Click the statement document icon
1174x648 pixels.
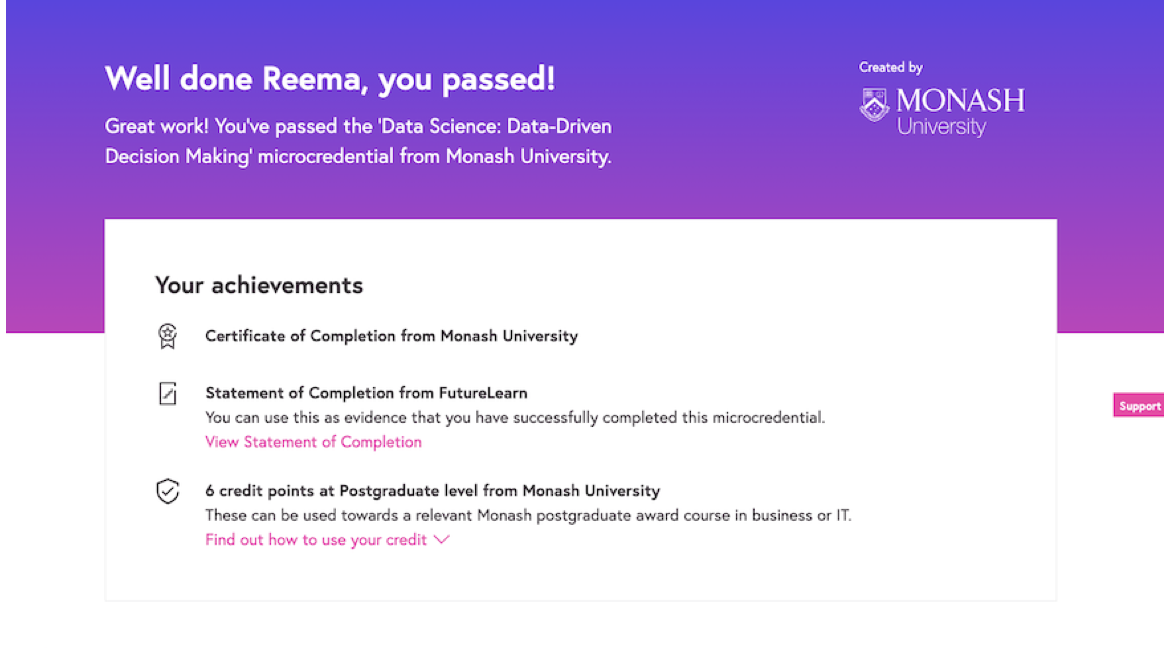click(168, 394)
